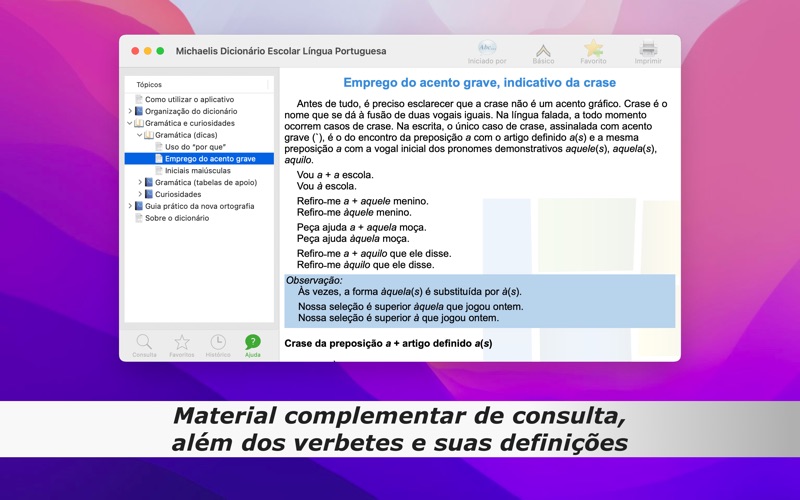Click book icon beside 'Guia prático da nova ortografia'
Image resolution: width=800 pixels, height=500 pixels.
click(x=139, y=206)
